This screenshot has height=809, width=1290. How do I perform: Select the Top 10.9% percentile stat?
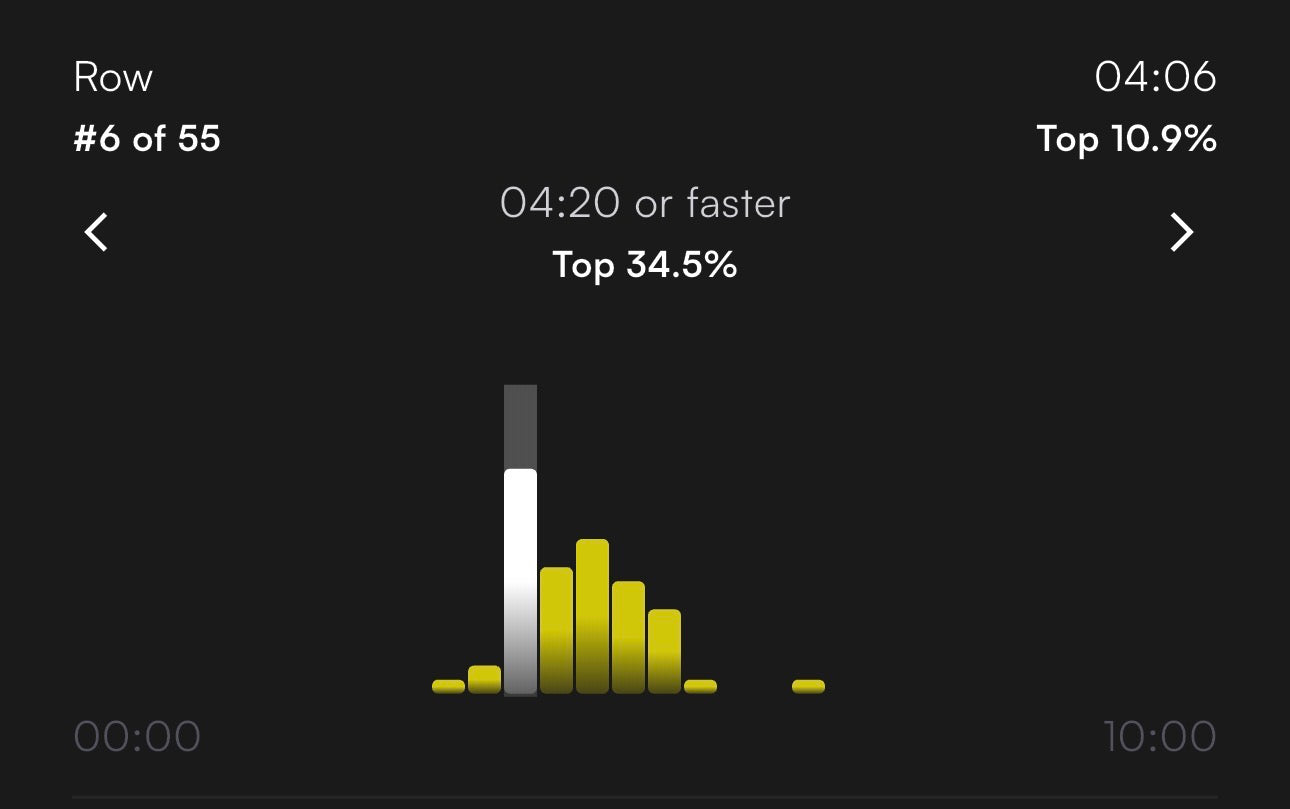click(x=1124, y=139)
